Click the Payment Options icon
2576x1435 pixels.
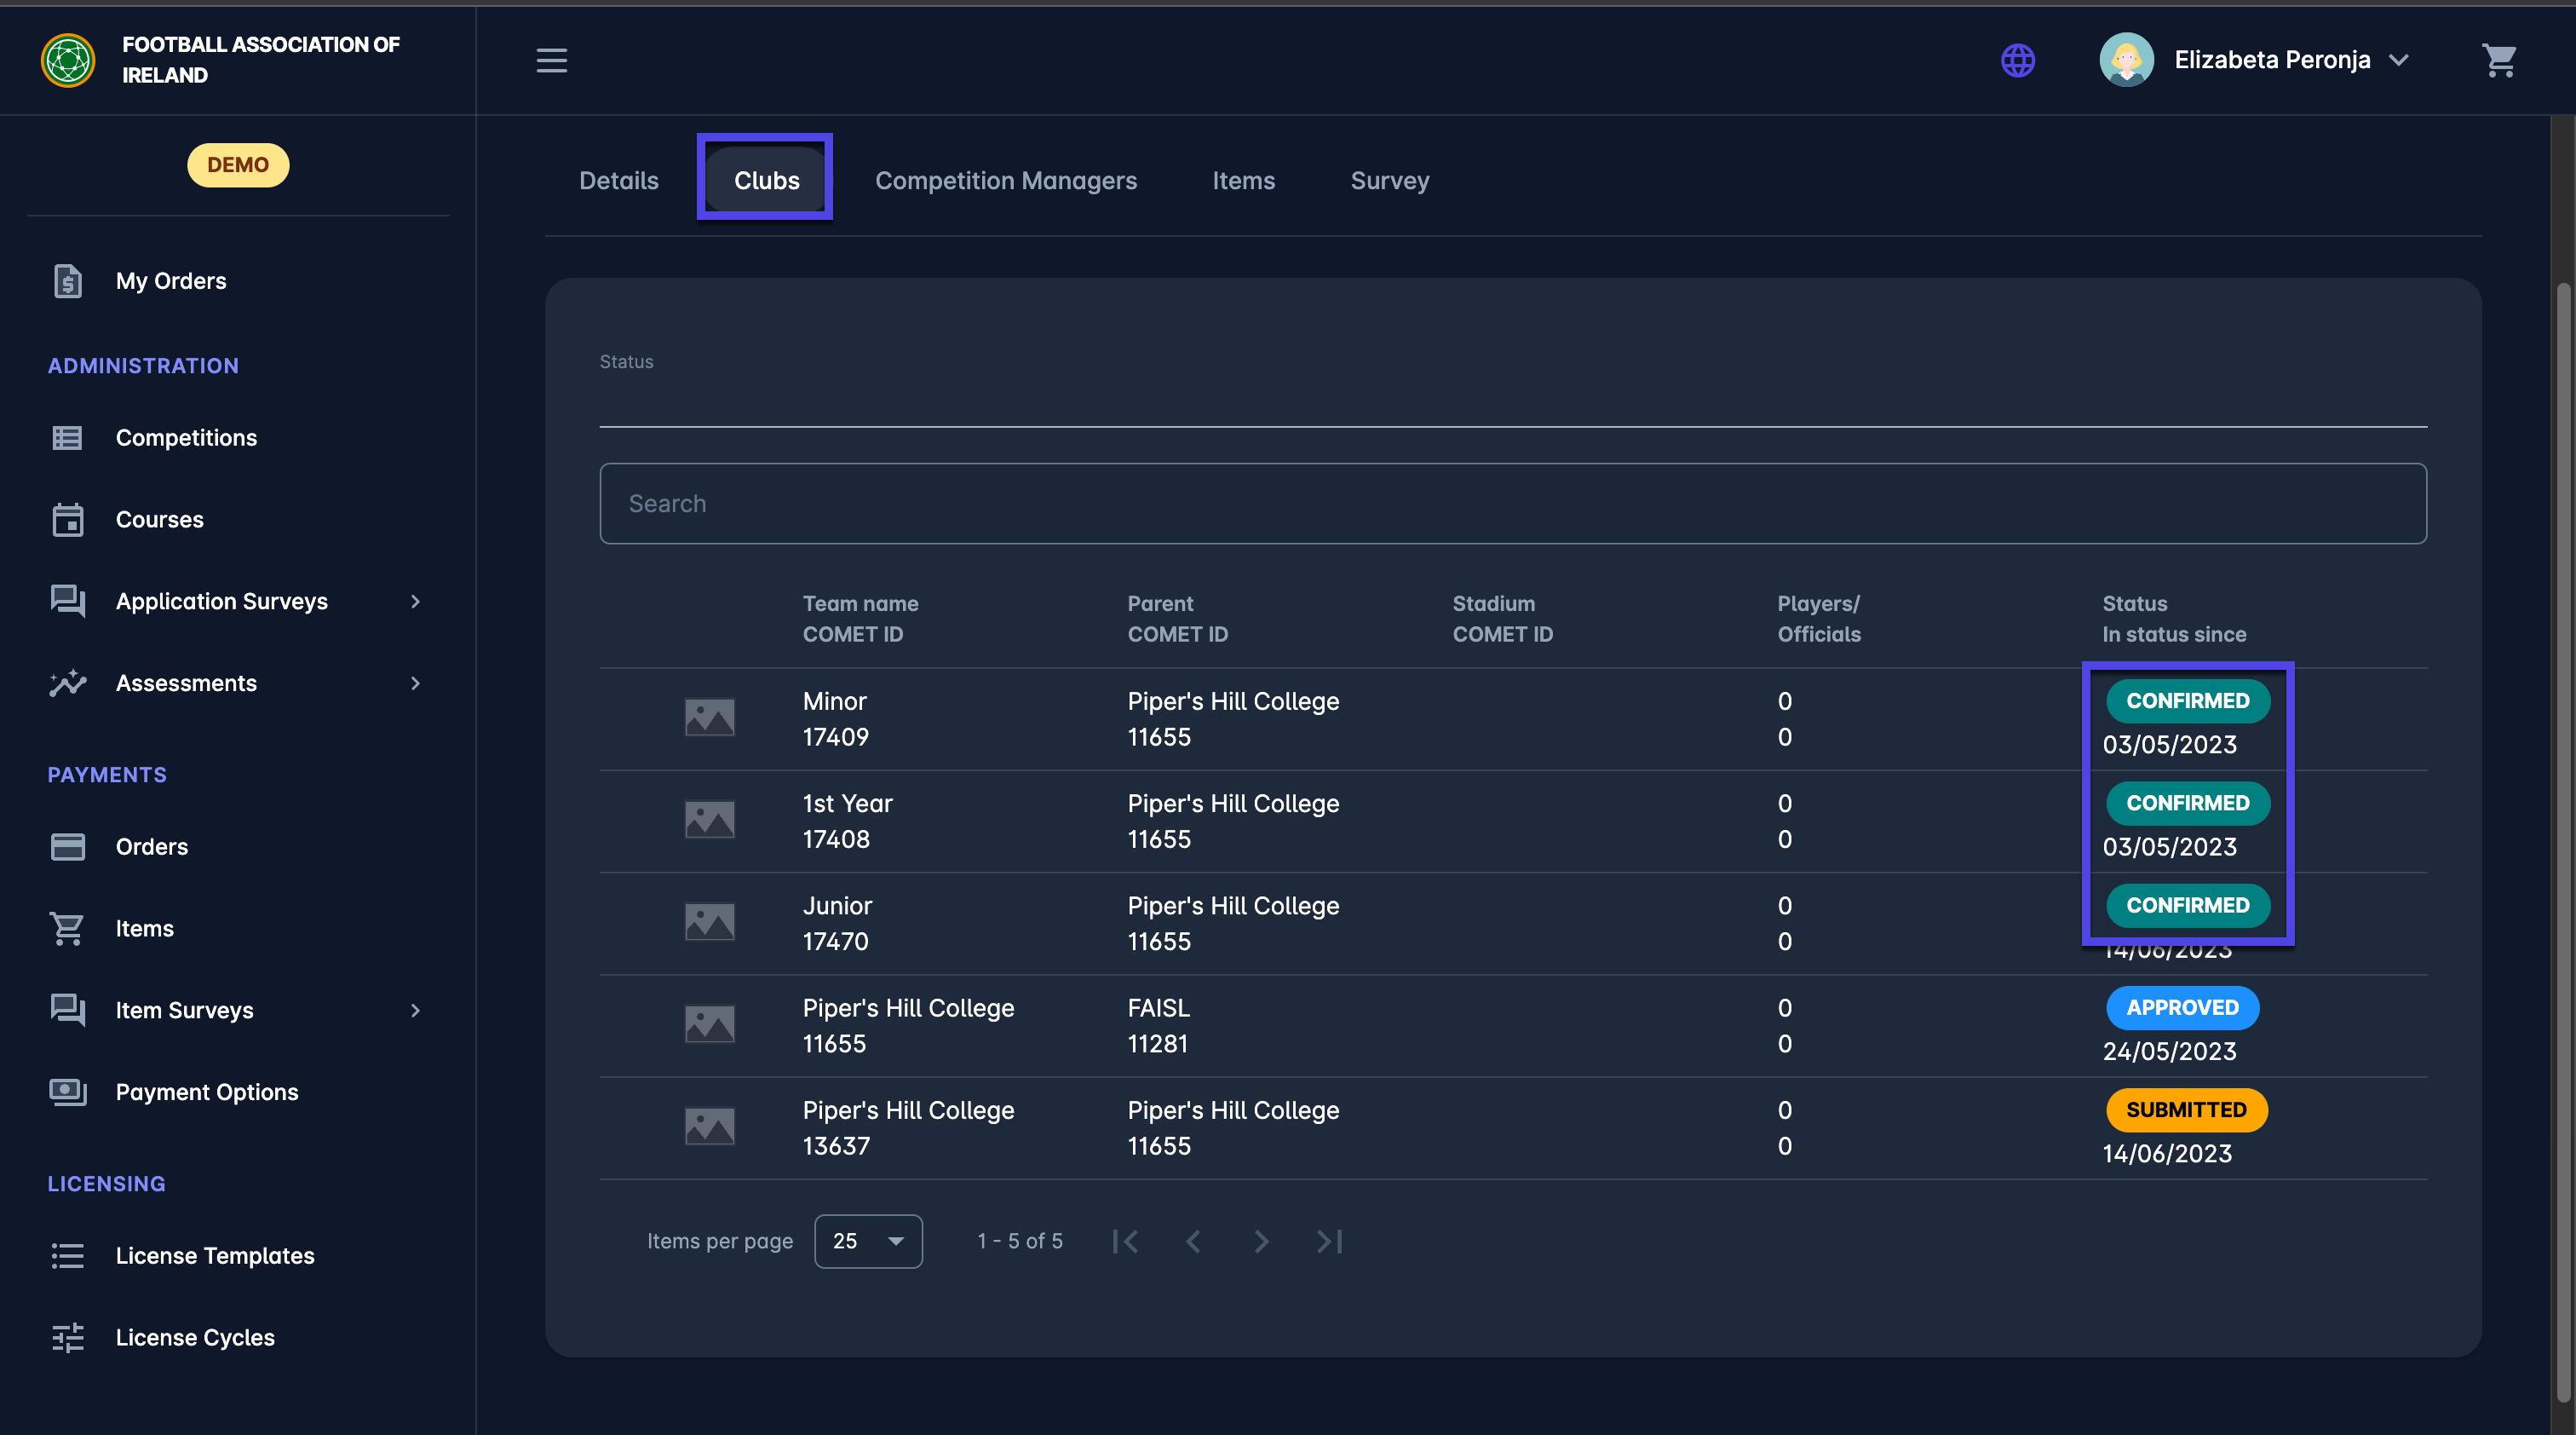click(67, 1092)
